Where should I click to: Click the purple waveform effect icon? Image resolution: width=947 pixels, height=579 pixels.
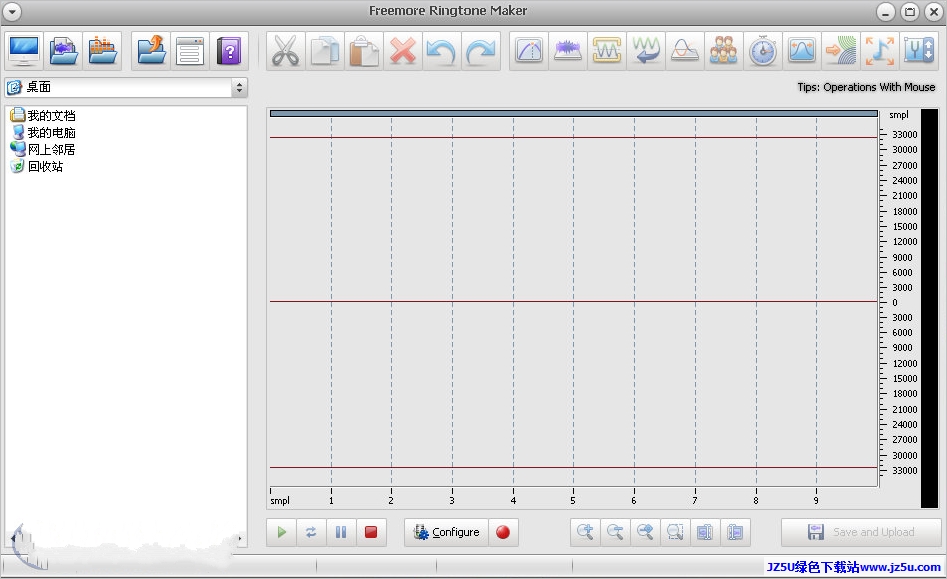click(568, 51)
